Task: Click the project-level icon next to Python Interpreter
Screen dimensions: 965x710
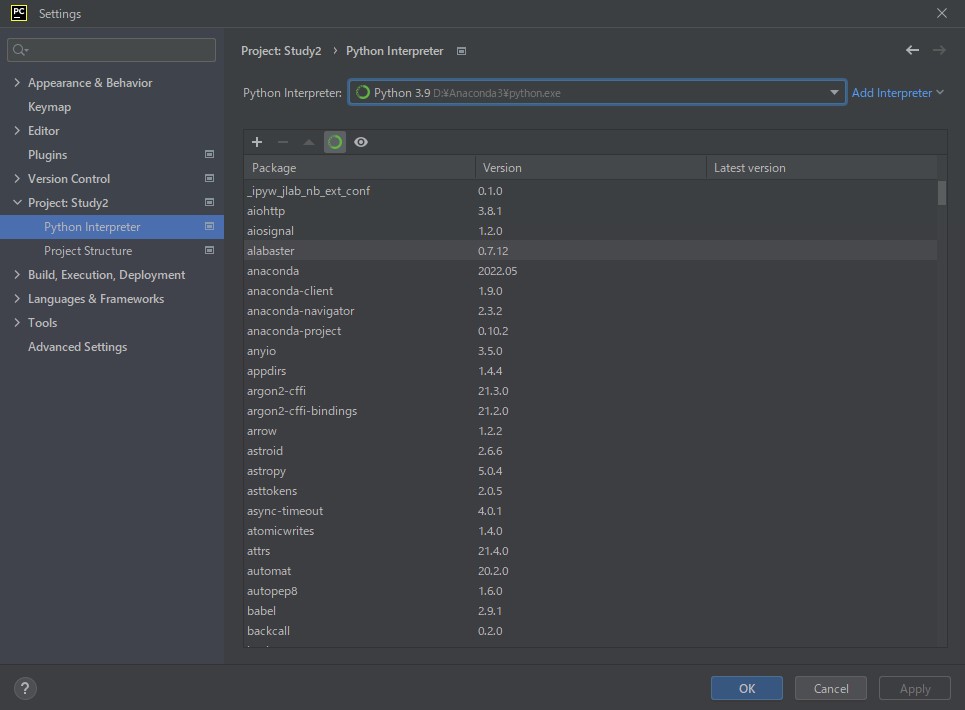Action: coord(209,226)
